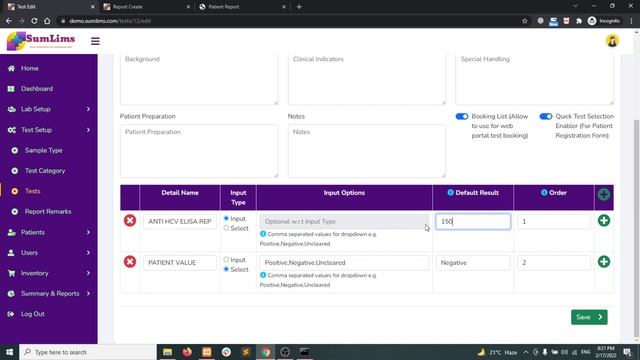Log Out from the sidebar

pos(33,314)
